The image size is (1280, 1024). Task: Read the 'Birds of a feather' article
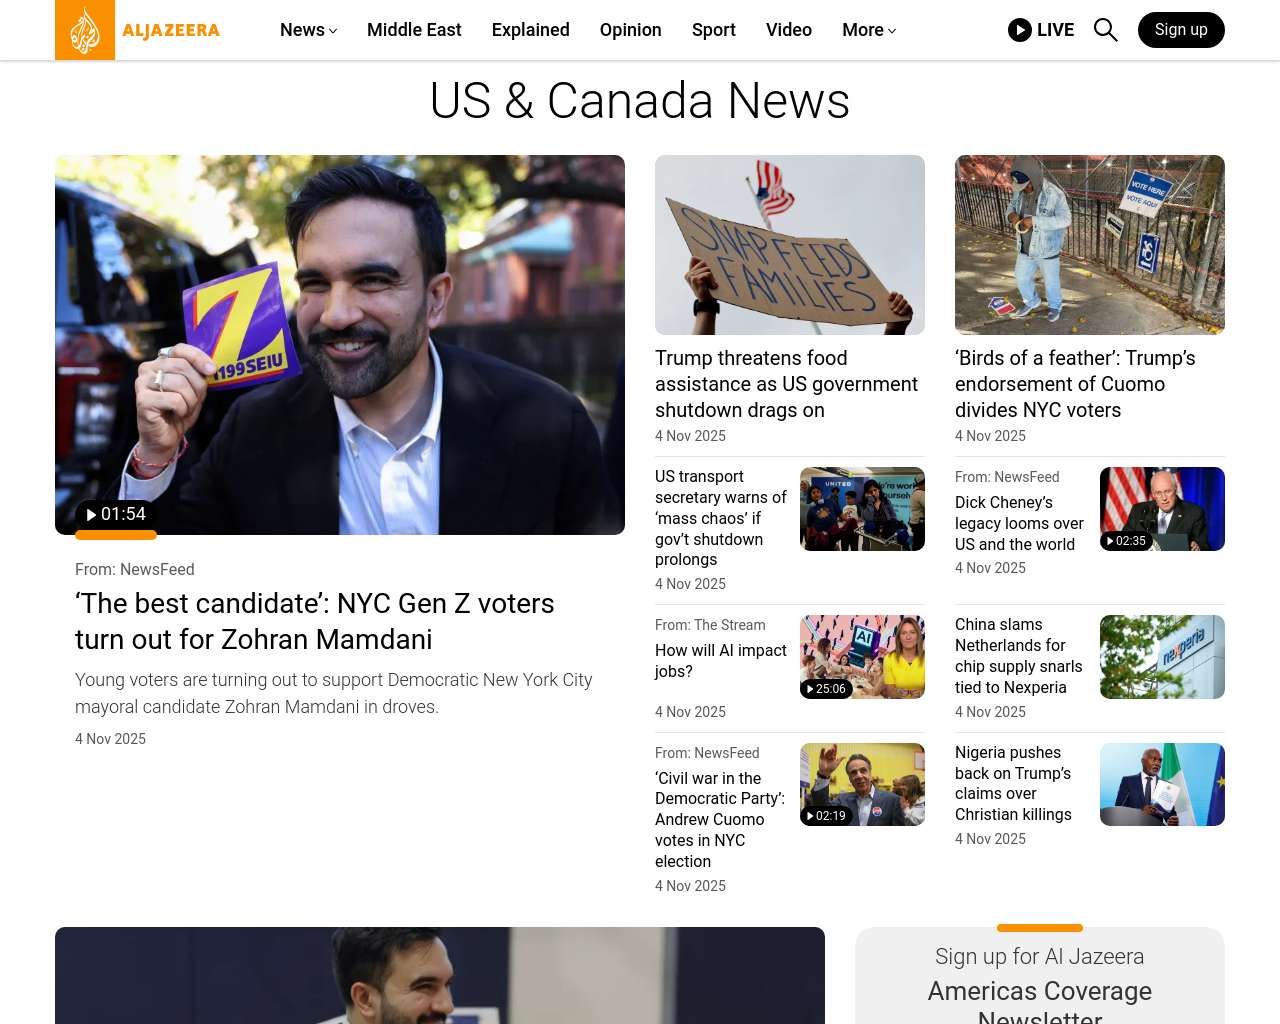pyautogui.click(x=1075, y=384)
